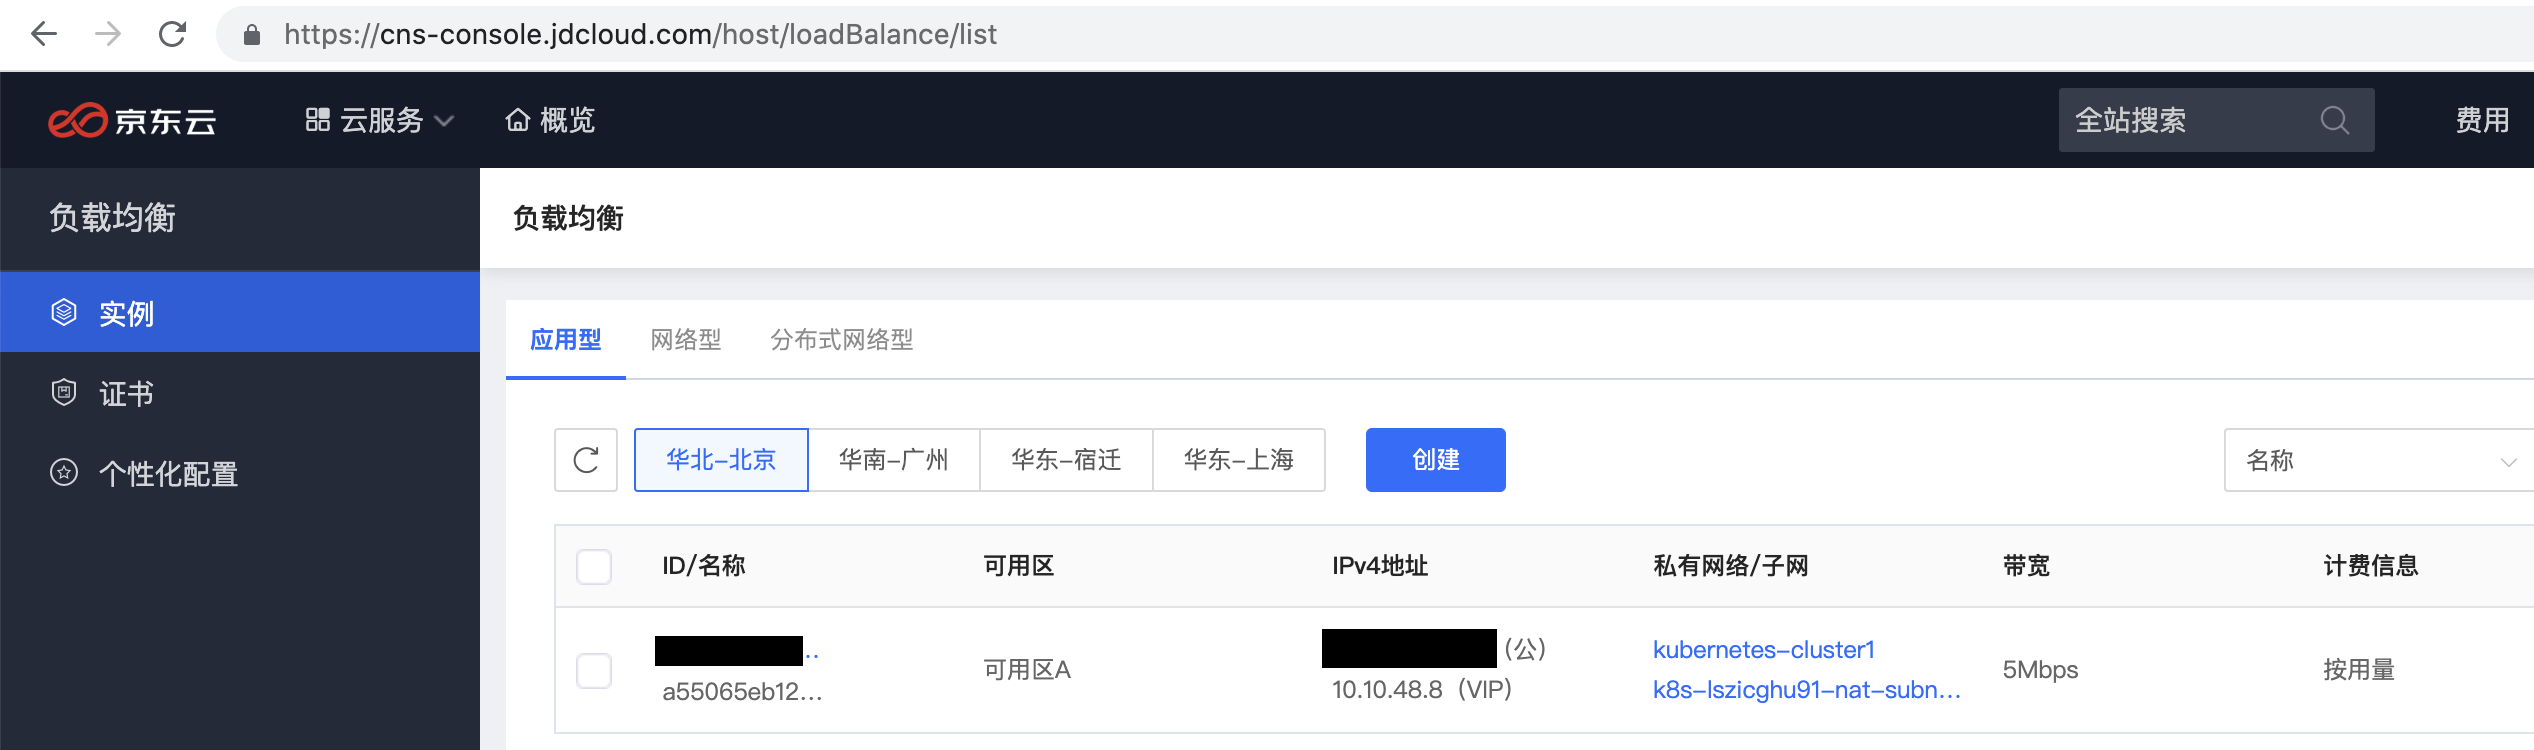Switch to the 分布式网络型 tab
The image size is (2534, 750).
(x=842, y=340)
